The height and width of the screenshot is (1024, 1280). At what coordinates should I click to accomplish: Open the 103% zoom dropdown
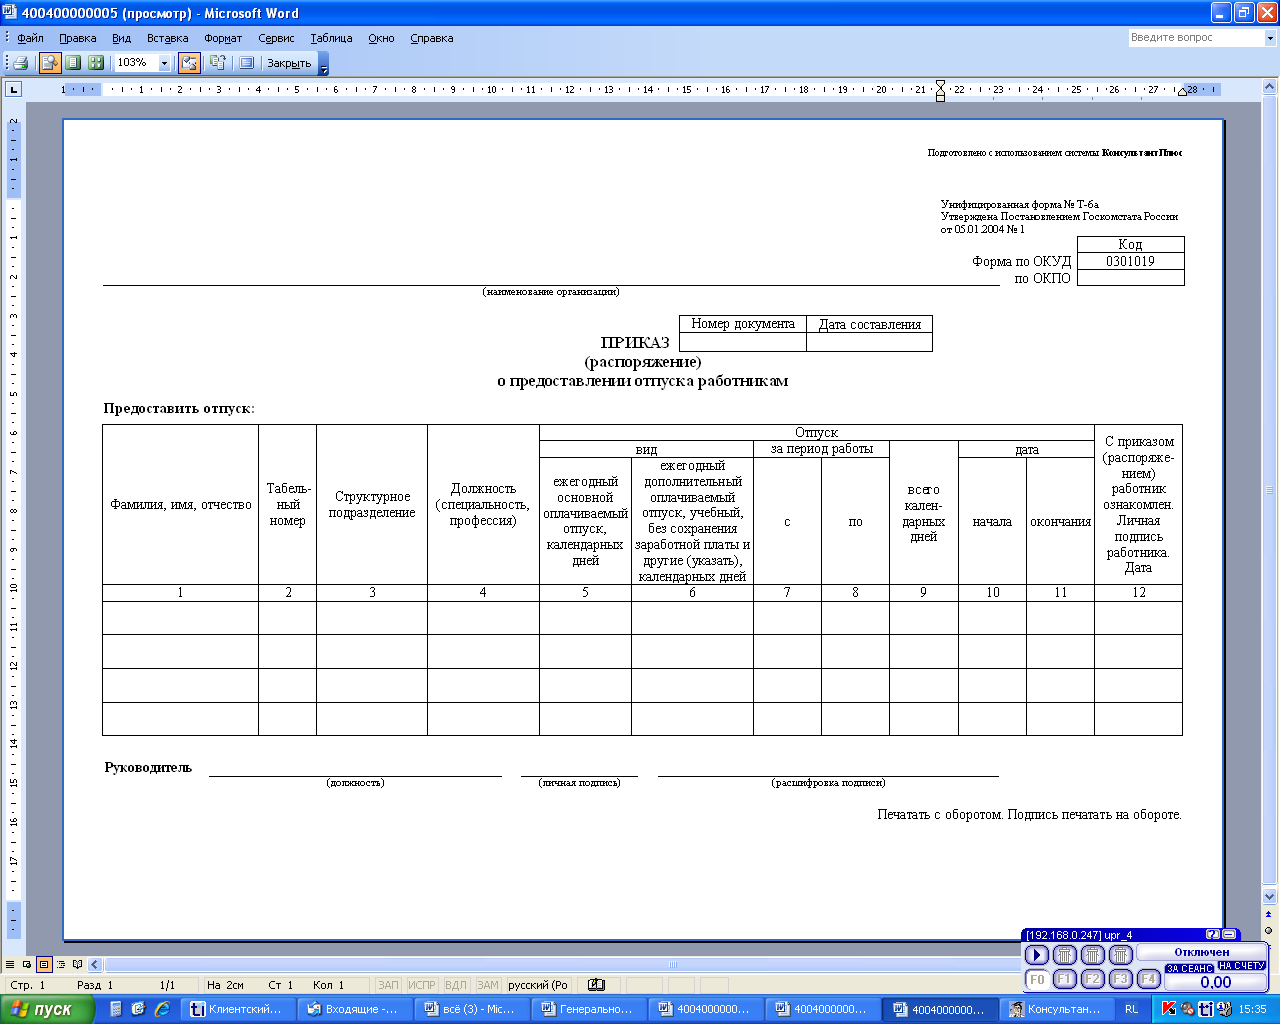(165, 63)
